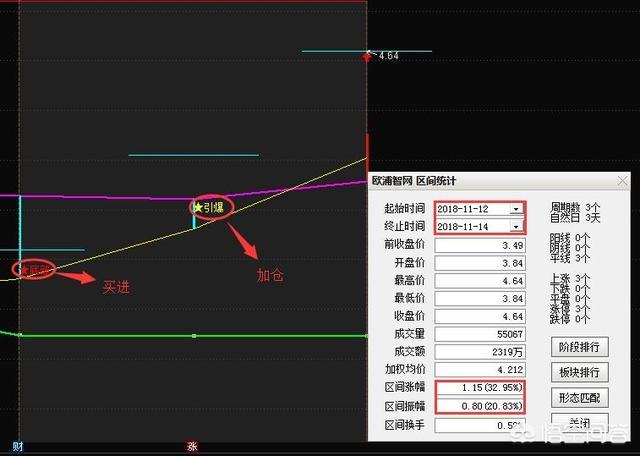Click the 阶段排行 button

click(x=580, y=347)
